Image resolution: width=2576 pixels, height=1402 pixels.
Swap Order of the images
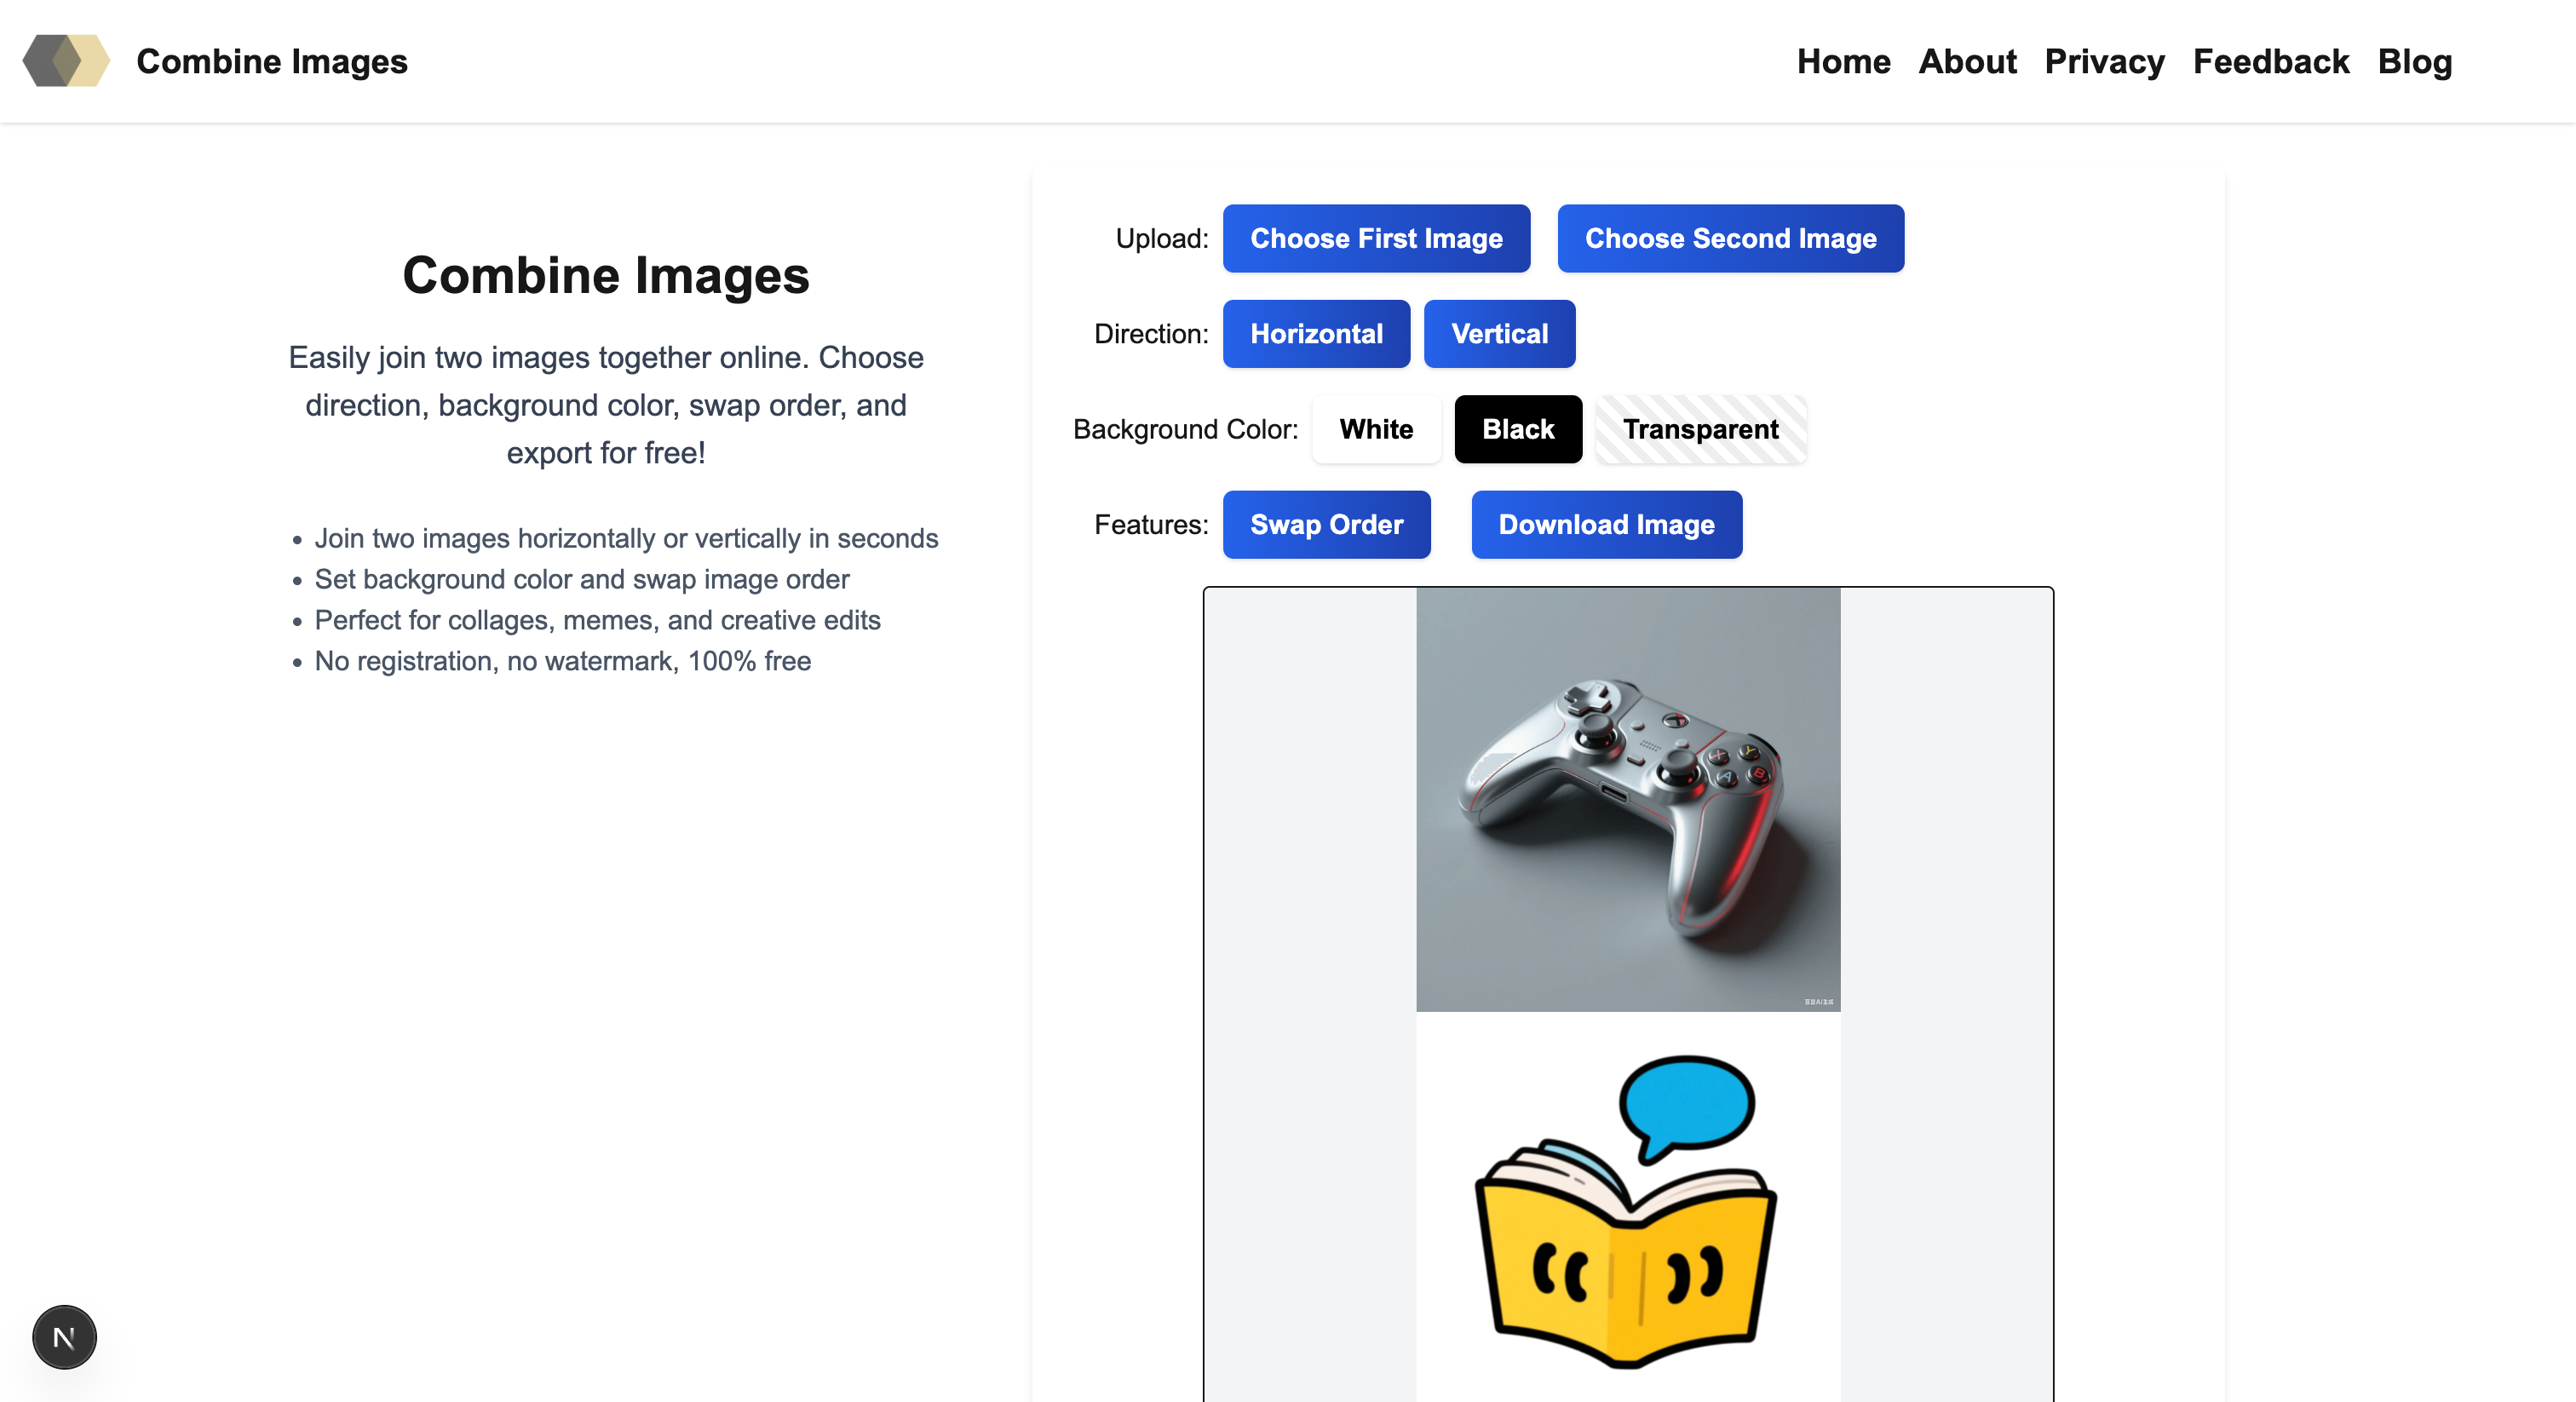pyautogui.click(x=1325, y=524)
